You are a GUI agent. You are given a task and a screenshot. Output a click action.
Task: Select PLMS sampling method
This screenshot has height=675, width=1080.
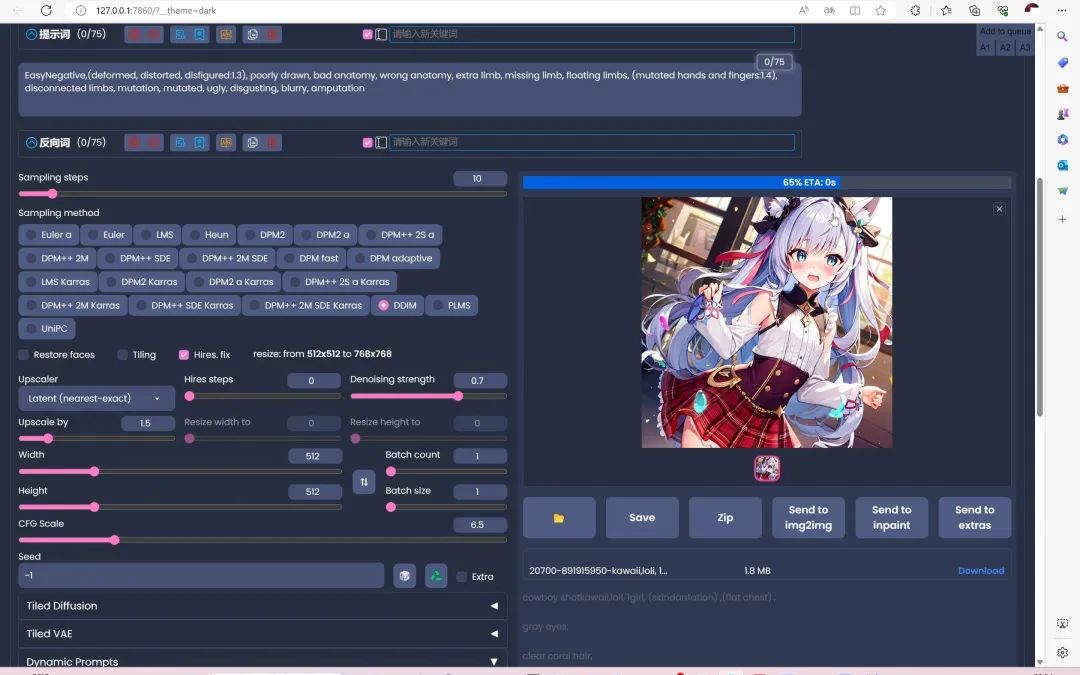click(x=452, y=305)
